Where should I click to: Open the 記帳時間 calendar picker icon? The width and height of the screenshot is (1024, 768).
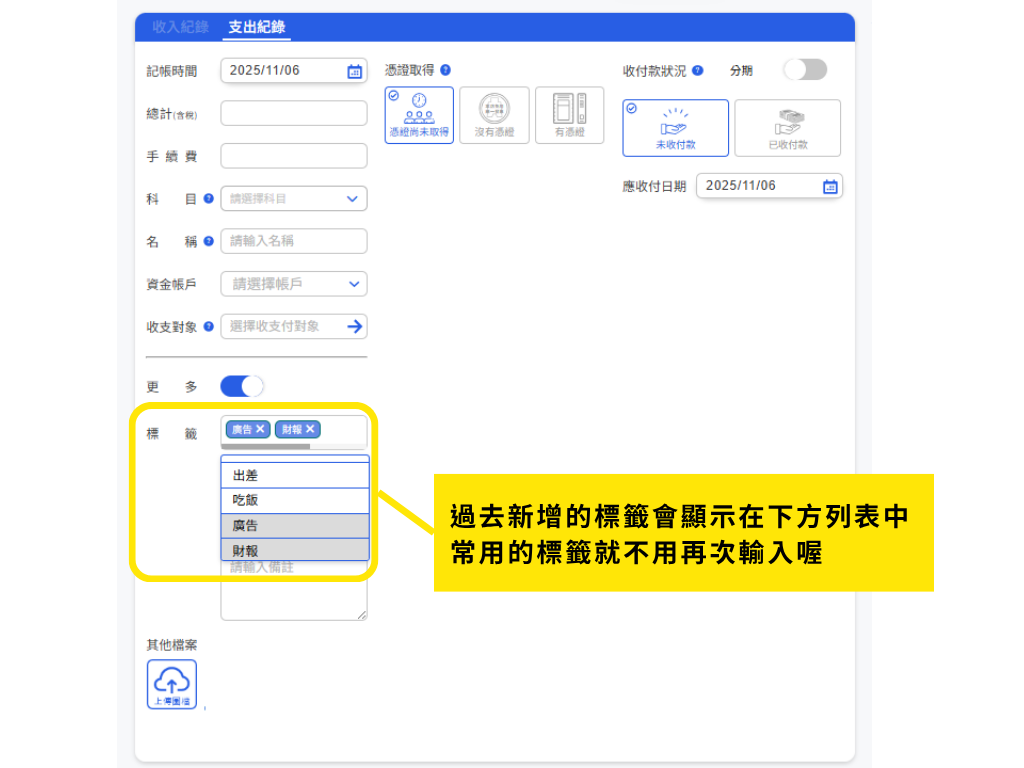[354, 71]
